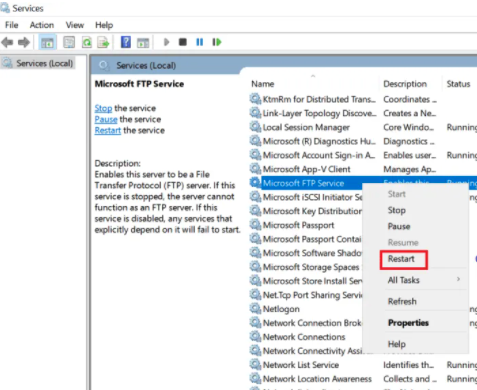Click the Export List toolbar icon
This screenshot has height=390, width=477.
coord(103,42)
